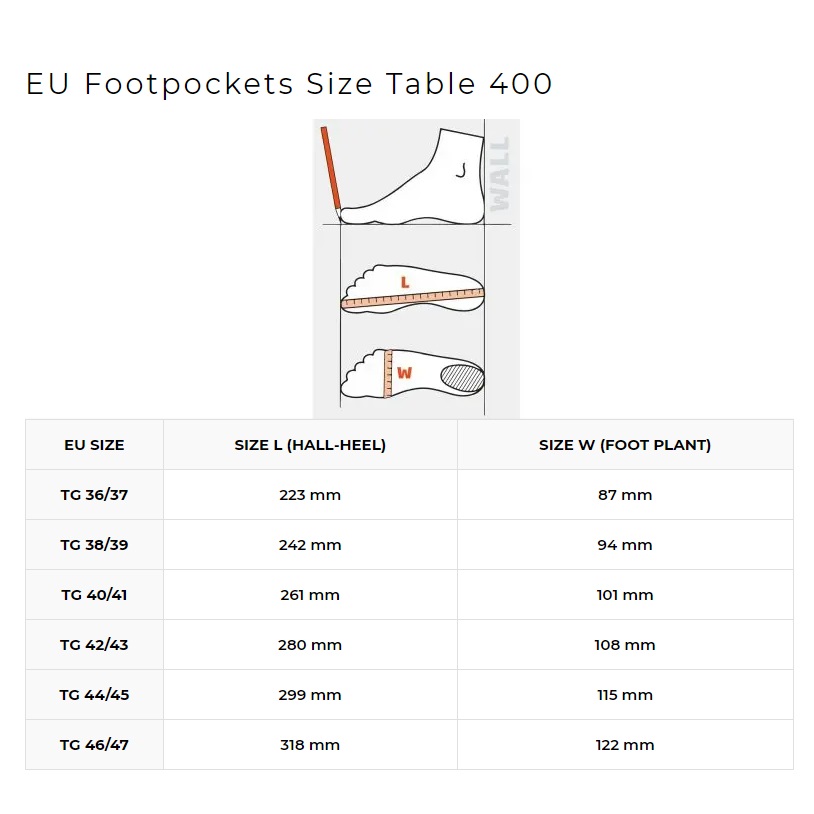Click the 122 mm width cell
This screenshot has width=814, height=814.
click(x=625, y=745)
